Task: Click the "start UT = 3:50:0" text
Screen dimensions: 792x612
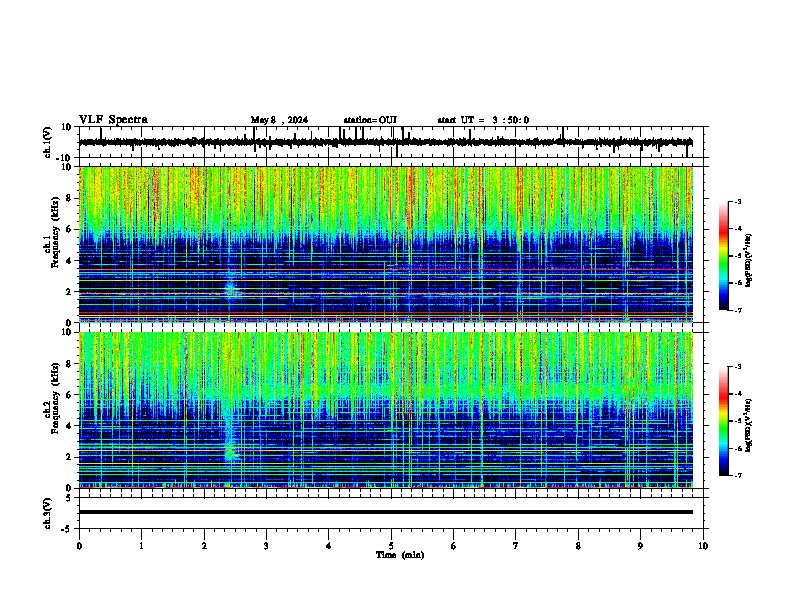Action: (483, 120)
